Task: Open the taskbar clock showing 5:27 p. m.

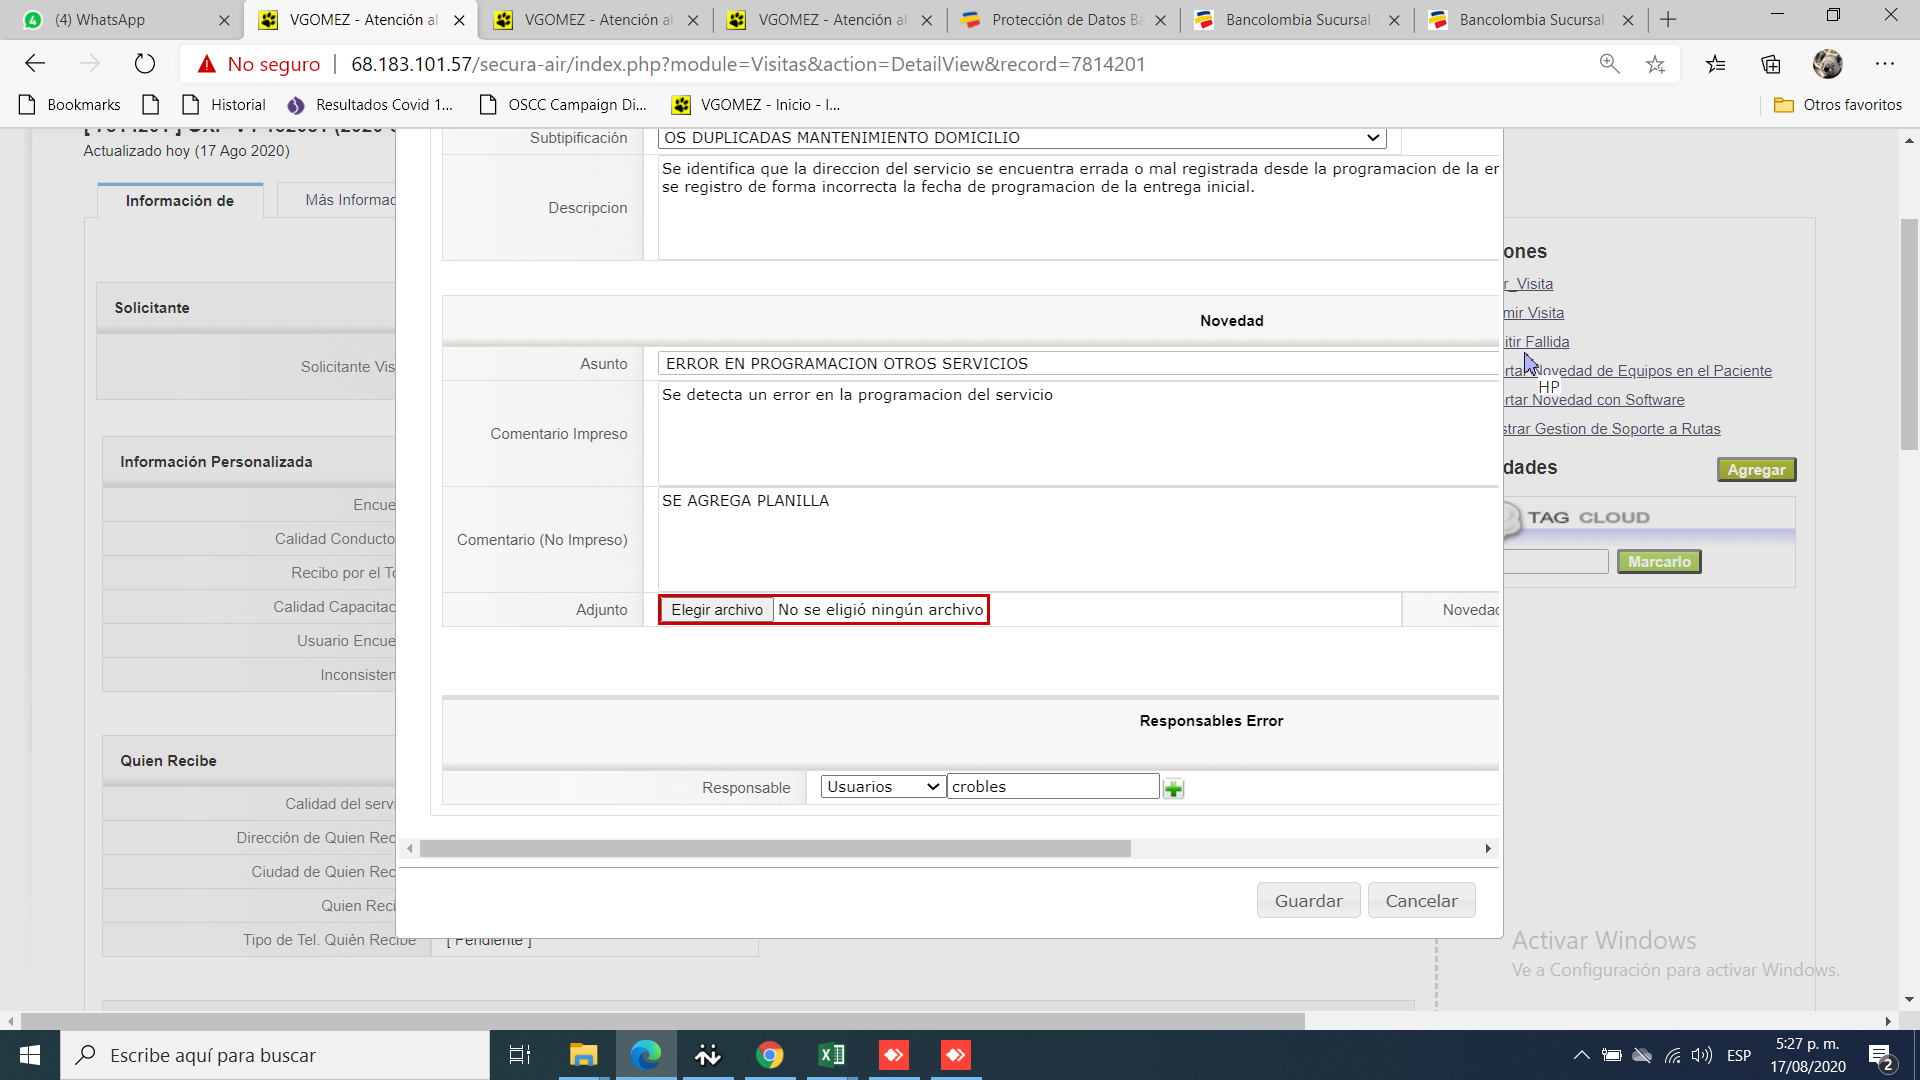Action: (1808, 1055)
